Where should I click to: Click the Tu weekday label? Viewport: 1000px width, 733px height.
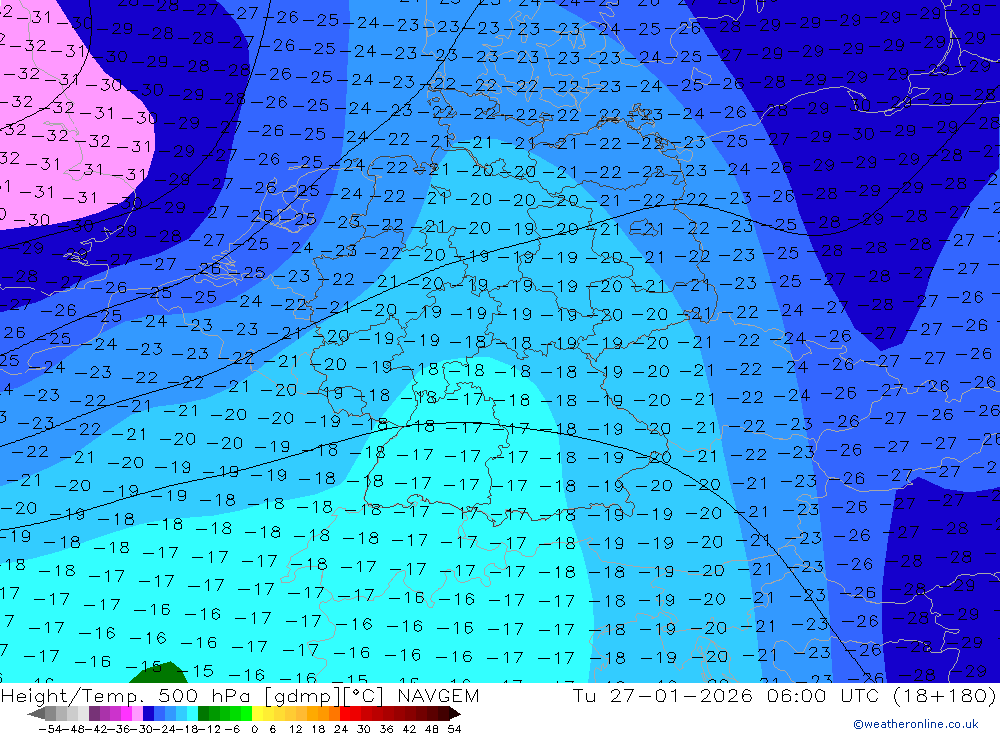click(584, 695)
